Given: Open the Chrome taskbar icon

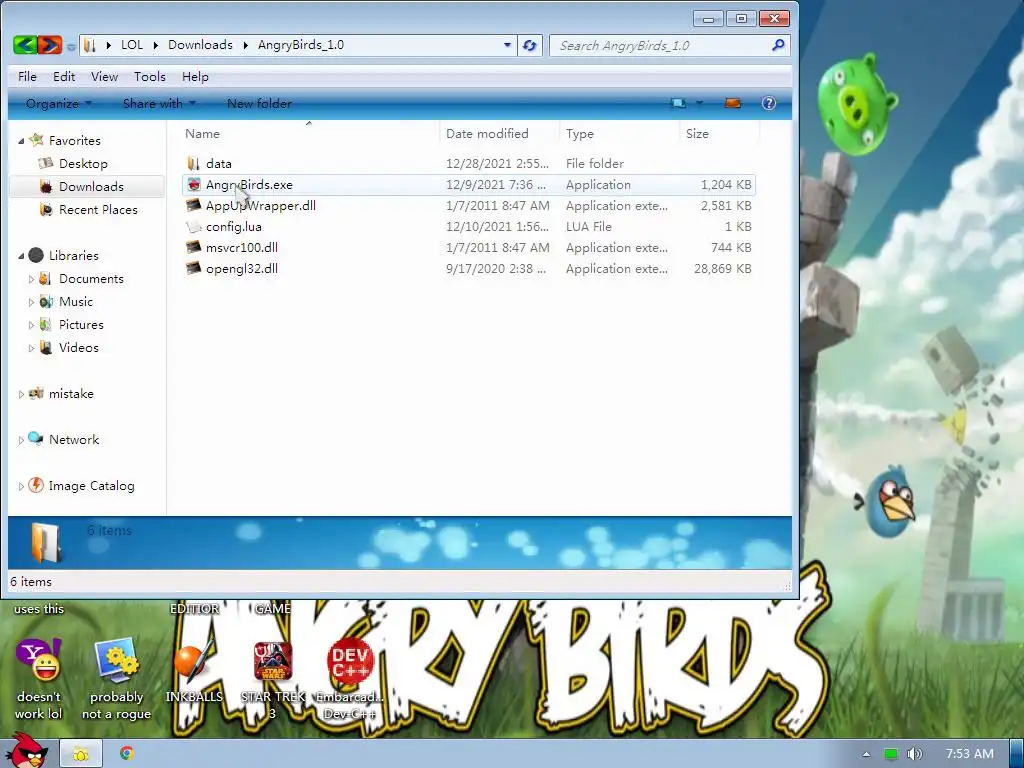Looking at the screenshot, I should pyautogui.click(x=127, y=753).
